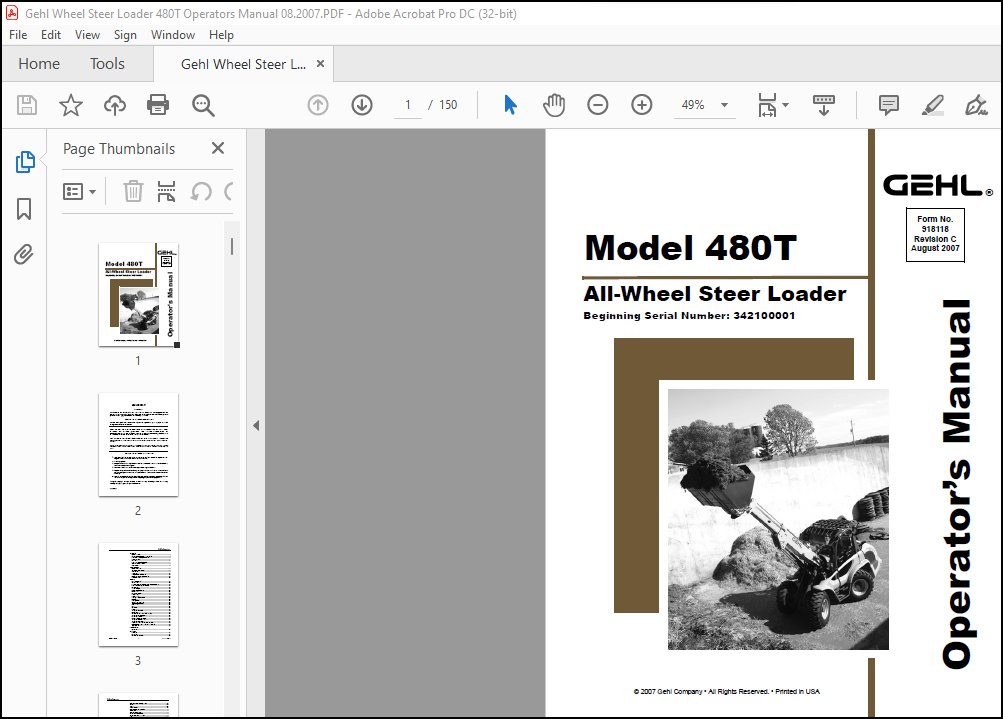Viewport: 1003px width, 719px height.
Task: Click the 'Model 480T' title text
Action: click(x=691, y=248)
